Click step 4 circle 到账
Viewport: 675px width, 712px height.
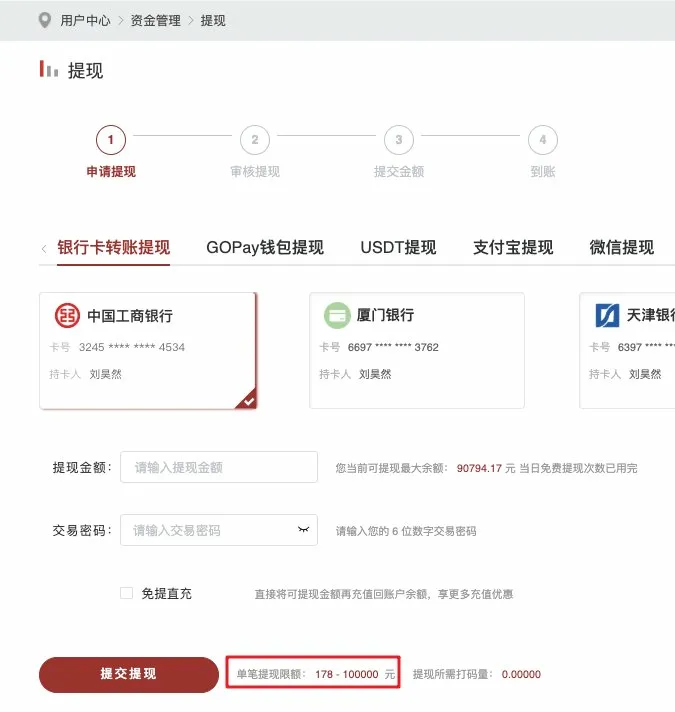coord(542,139)
